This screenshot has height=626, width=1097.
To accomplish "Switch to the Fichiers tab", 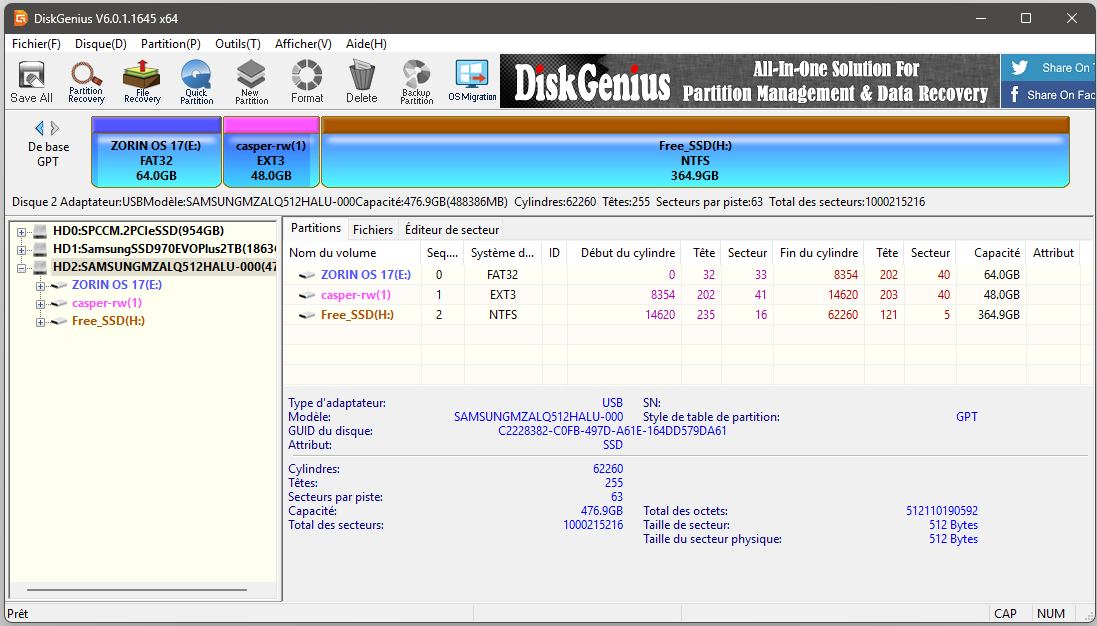I will click(373, 229).
